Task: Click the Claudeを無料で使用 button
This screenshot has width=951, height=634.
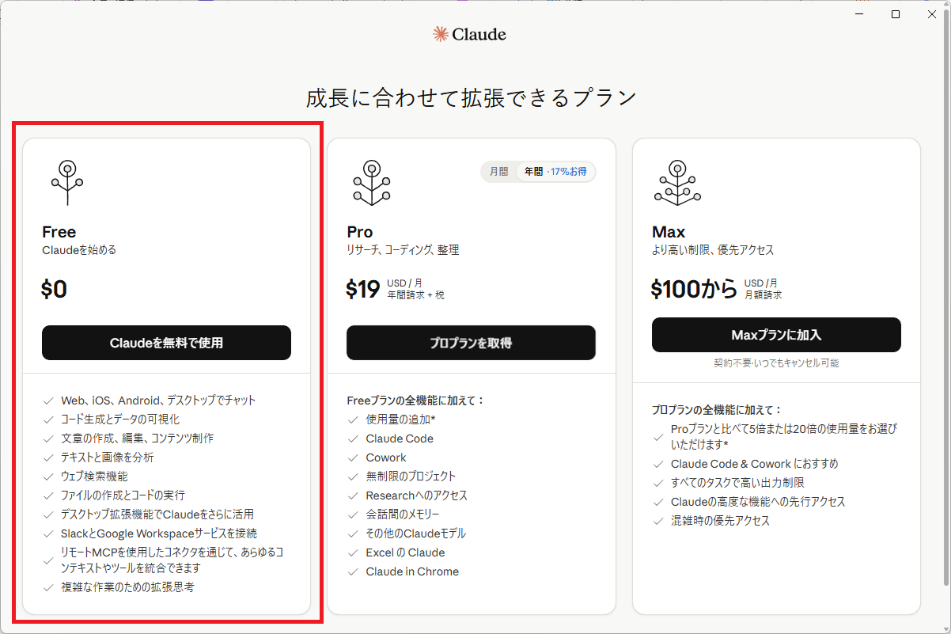Action: (166, 343)
